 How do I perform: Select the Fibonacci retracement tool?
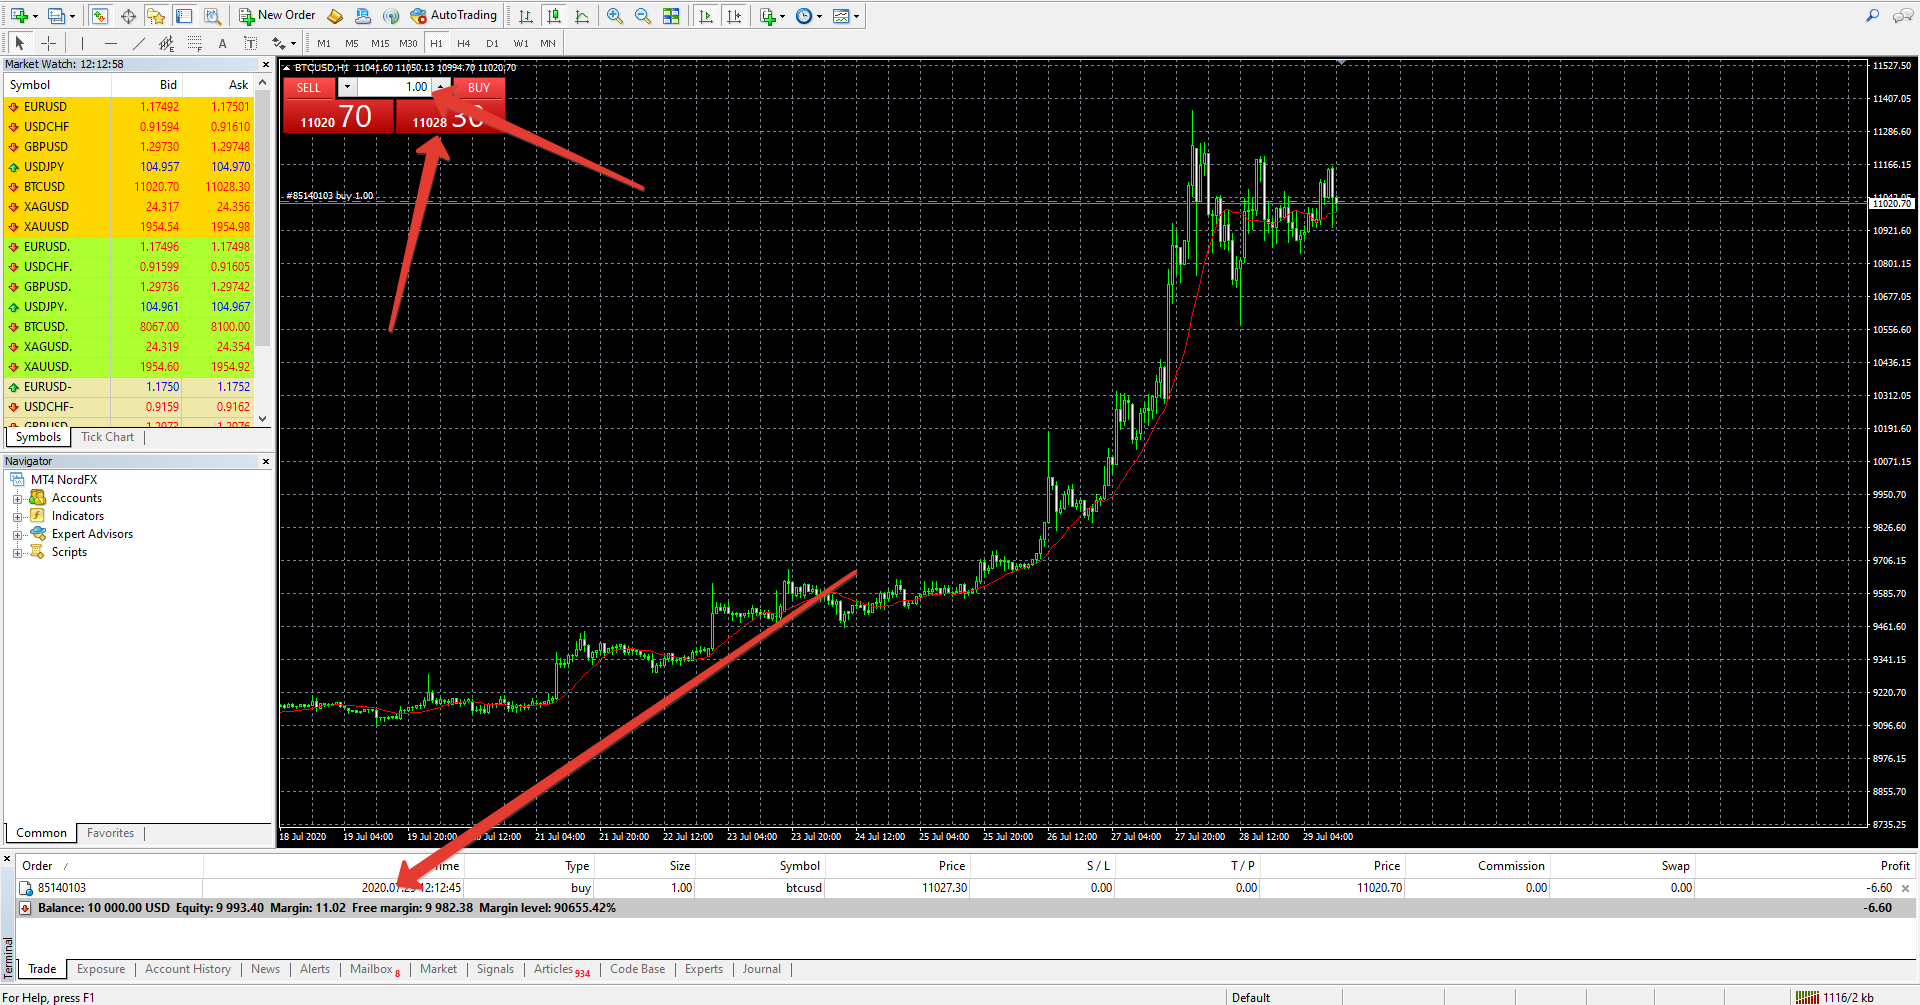coord(194,43)
